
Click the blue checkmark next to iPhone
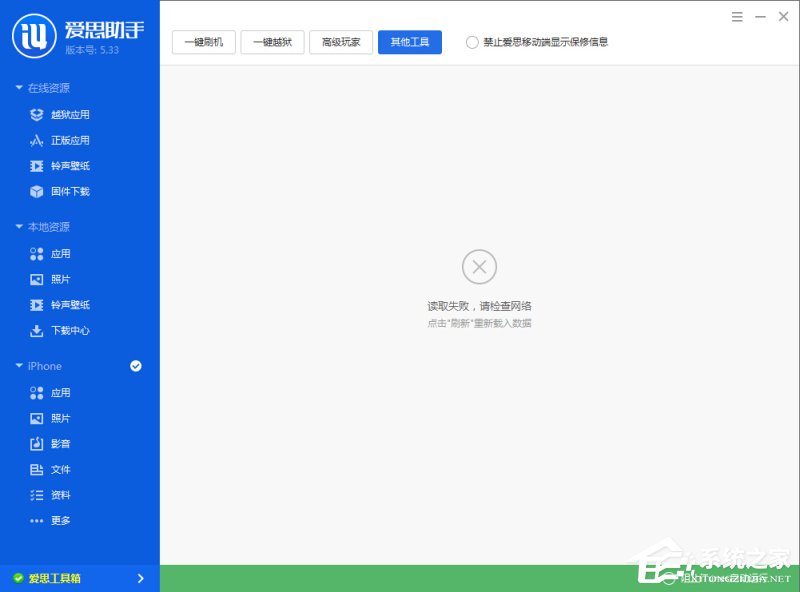point(135,365)
